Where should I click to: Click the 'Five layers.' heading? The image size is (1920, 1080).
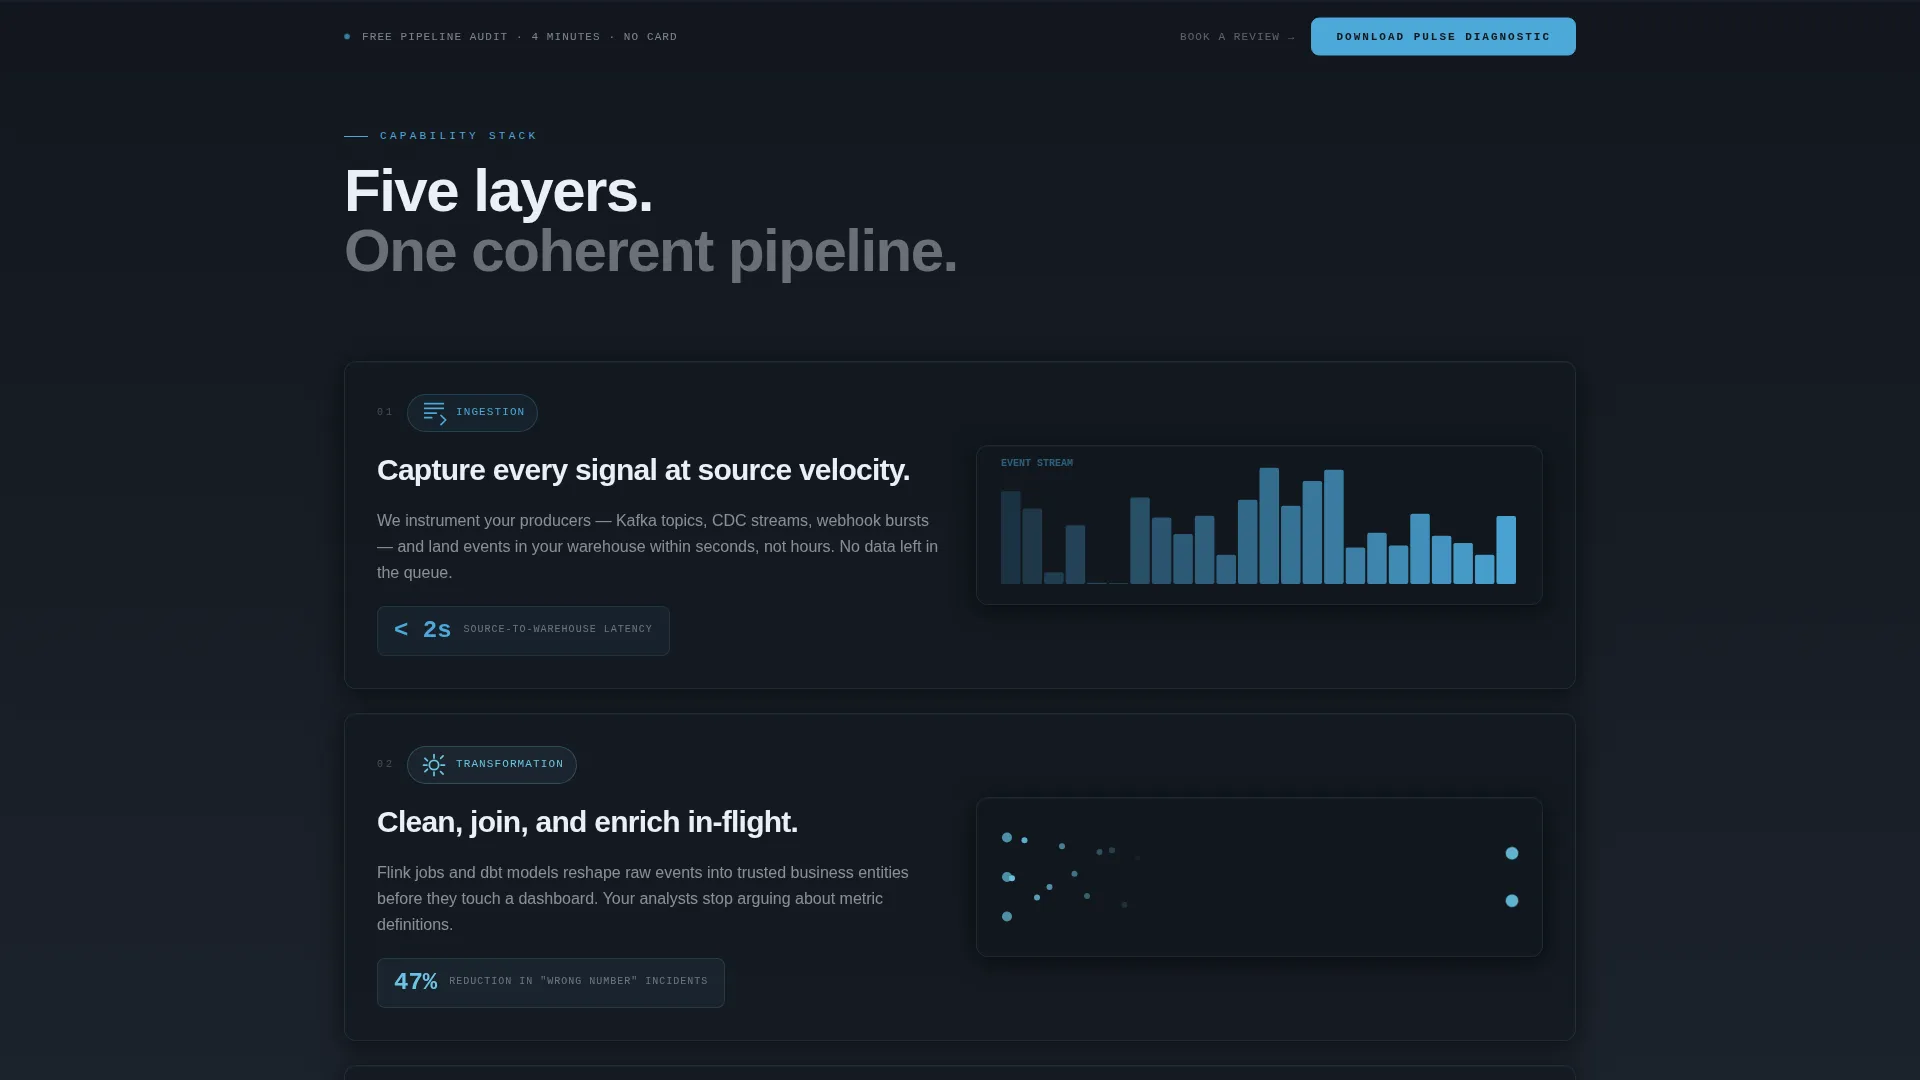498,191
